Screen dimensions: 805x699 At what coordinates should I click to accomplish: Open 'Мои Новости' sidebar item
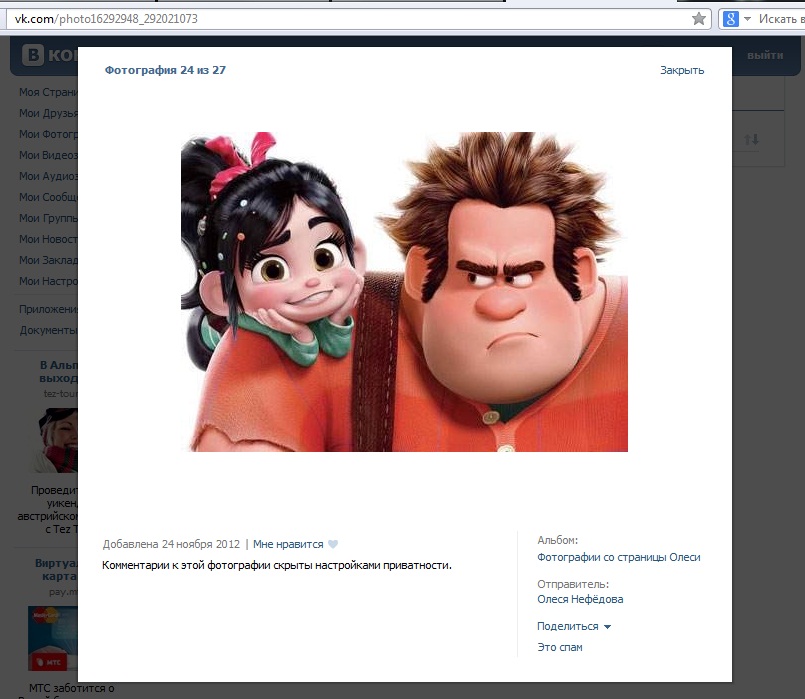coord(48,239)
